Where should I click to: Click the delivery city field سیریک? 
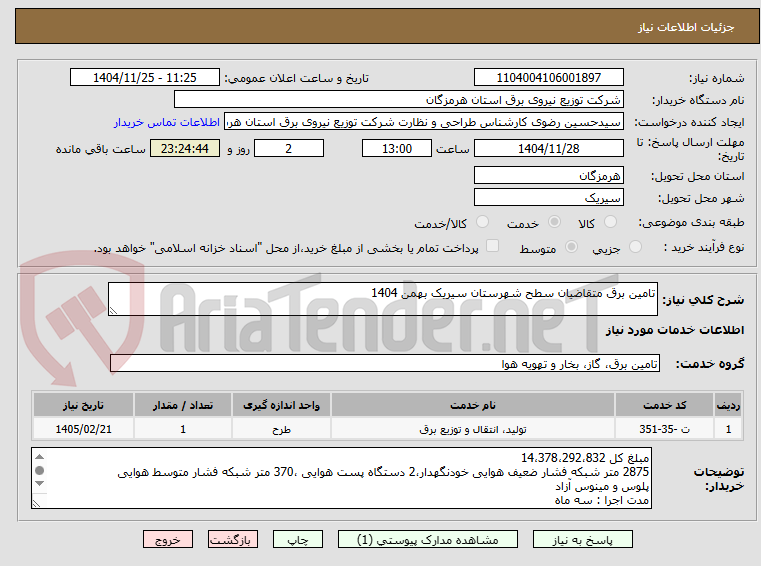click(x=548, y=198)
